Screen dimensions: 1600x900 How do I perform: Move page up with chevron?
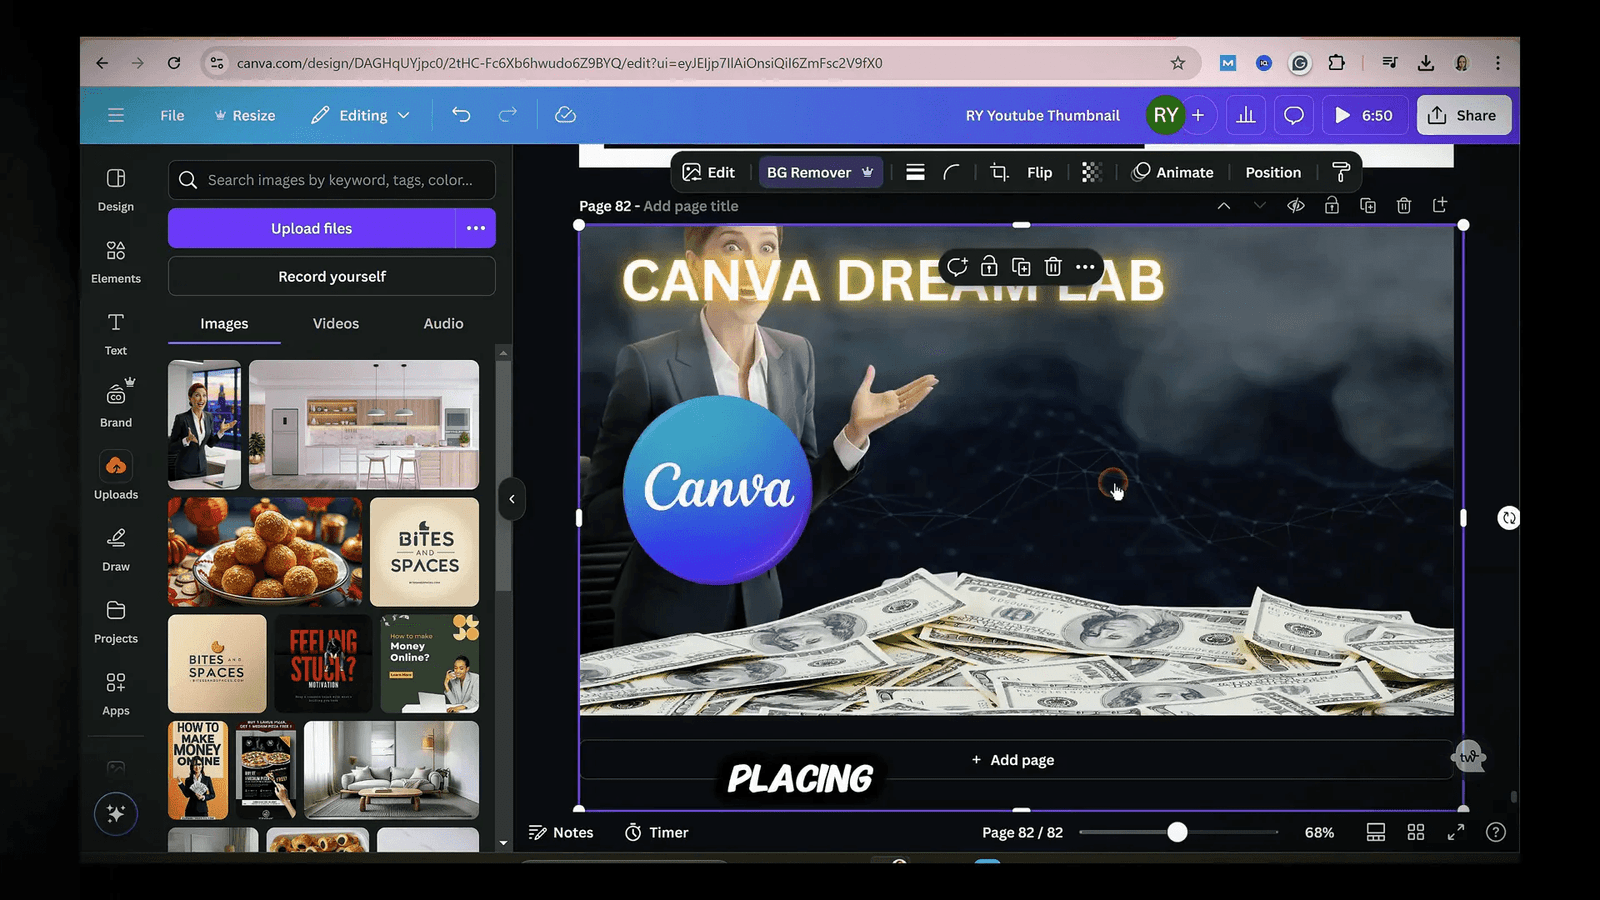click(1224, 205)
